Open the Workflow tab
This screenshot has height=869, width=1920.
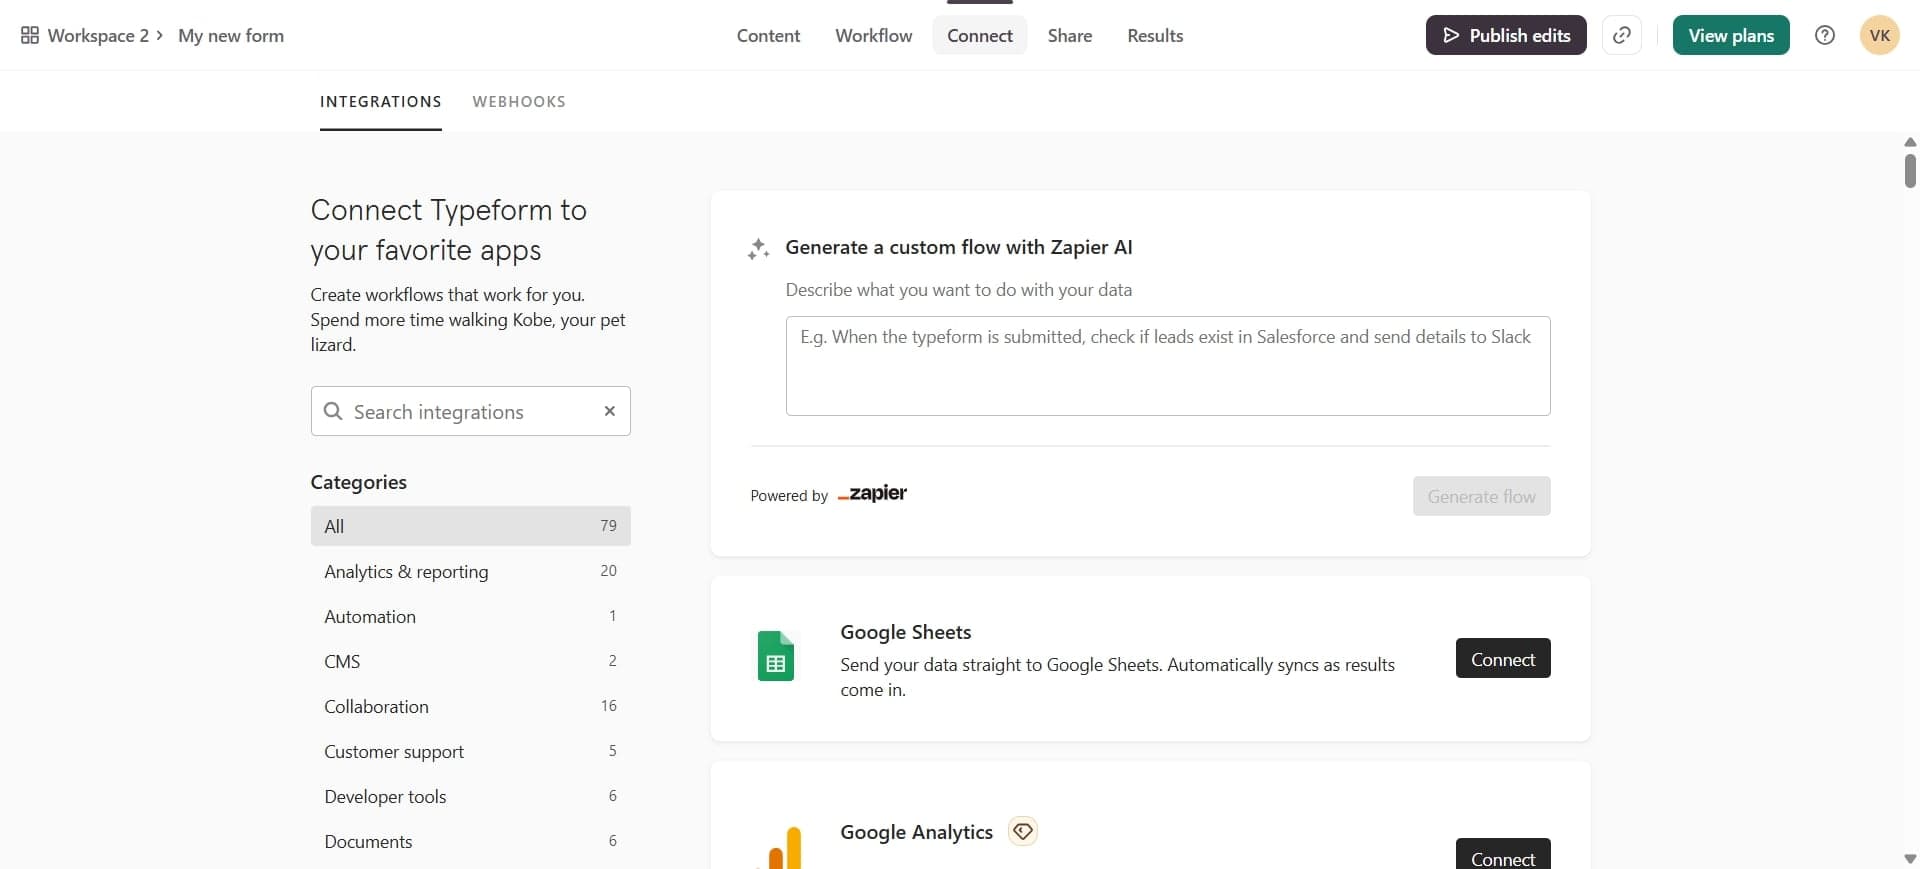(873, 36)
